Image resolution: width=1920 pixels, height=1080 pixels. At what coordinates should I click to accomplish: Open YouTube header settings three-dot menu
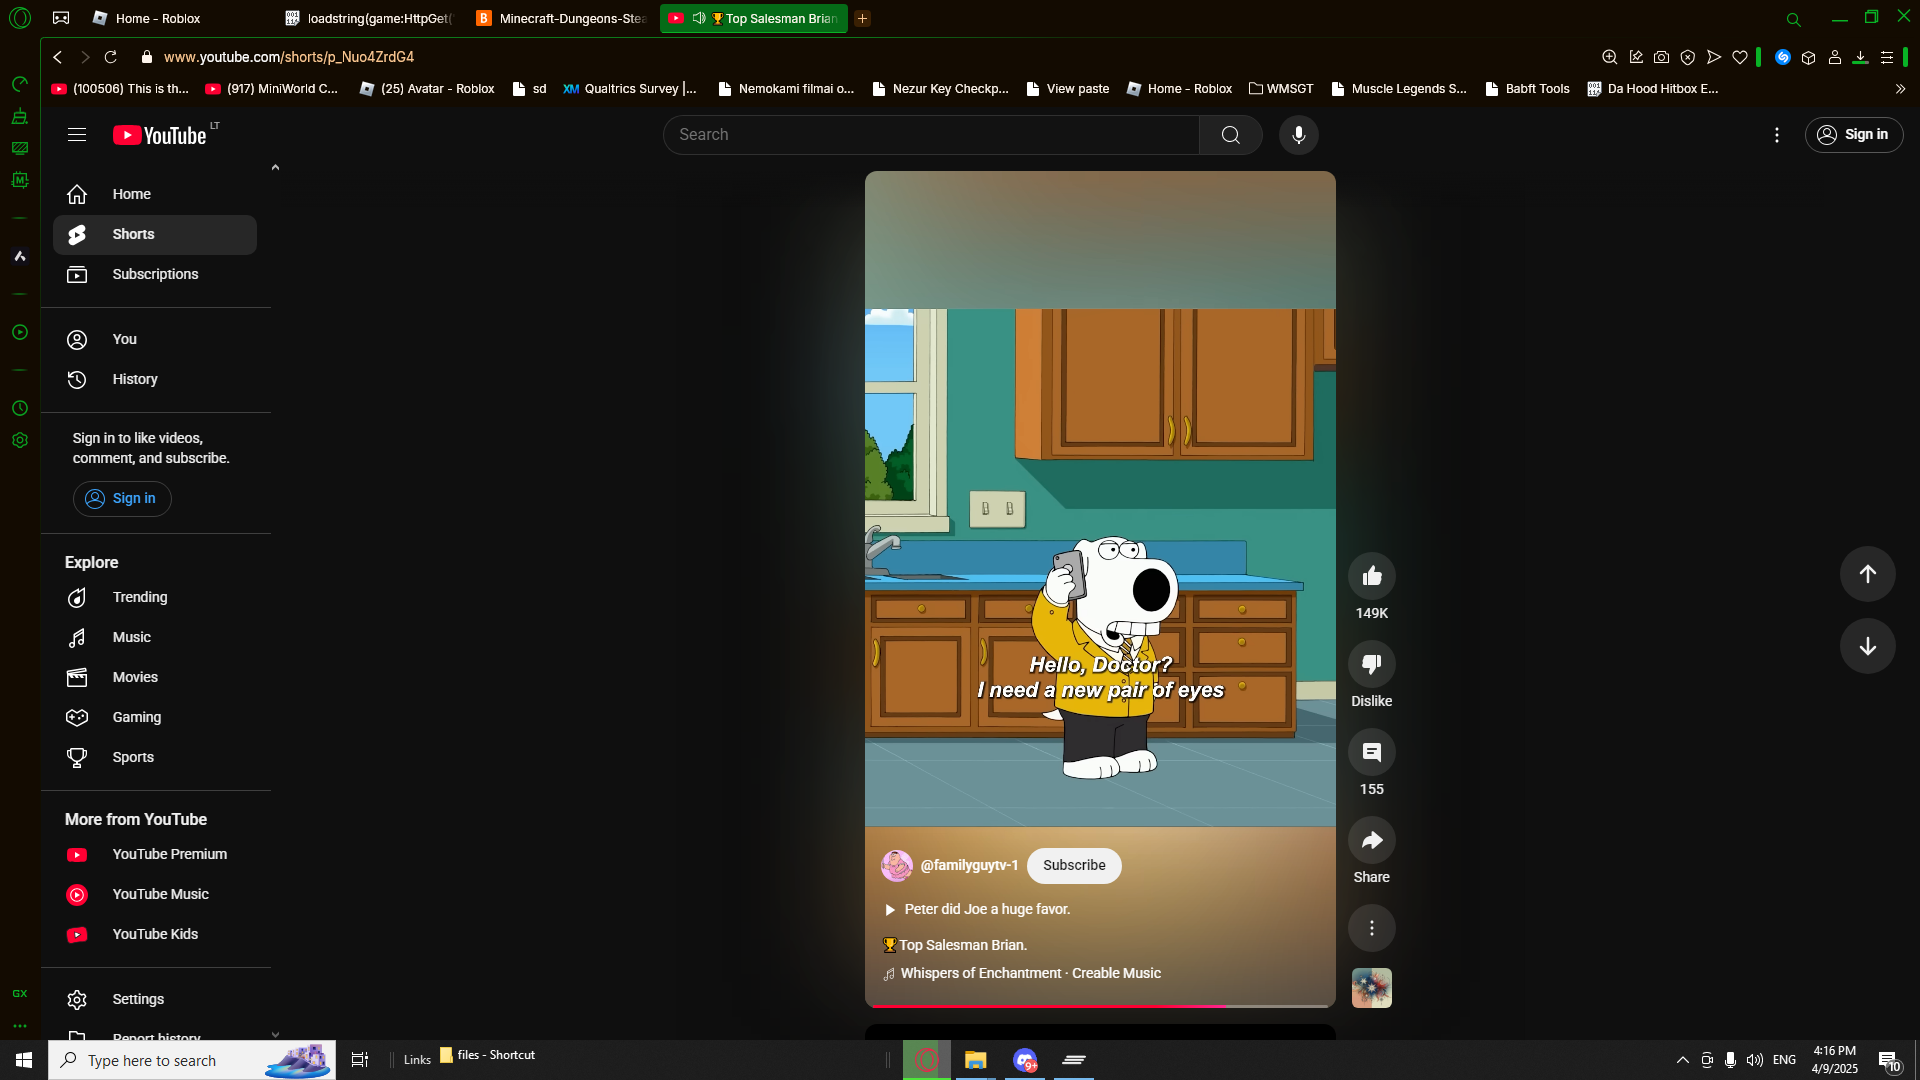point(1777,135)
